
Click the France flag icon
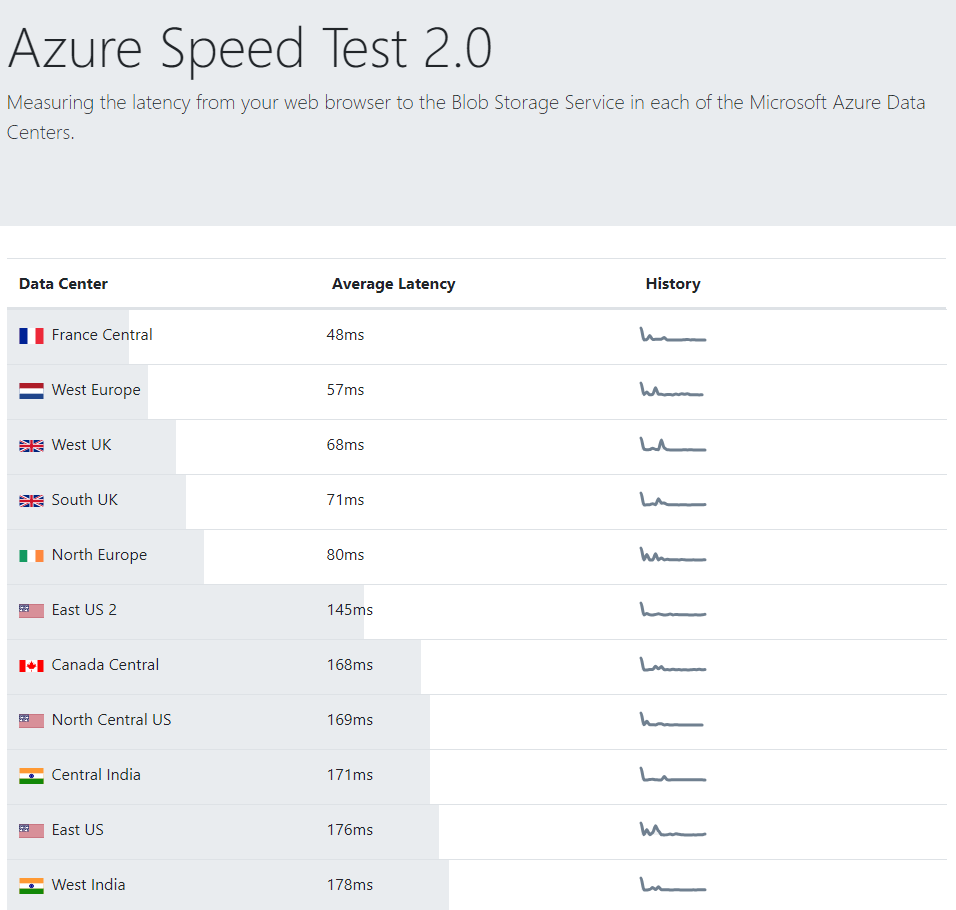(31, 336)
